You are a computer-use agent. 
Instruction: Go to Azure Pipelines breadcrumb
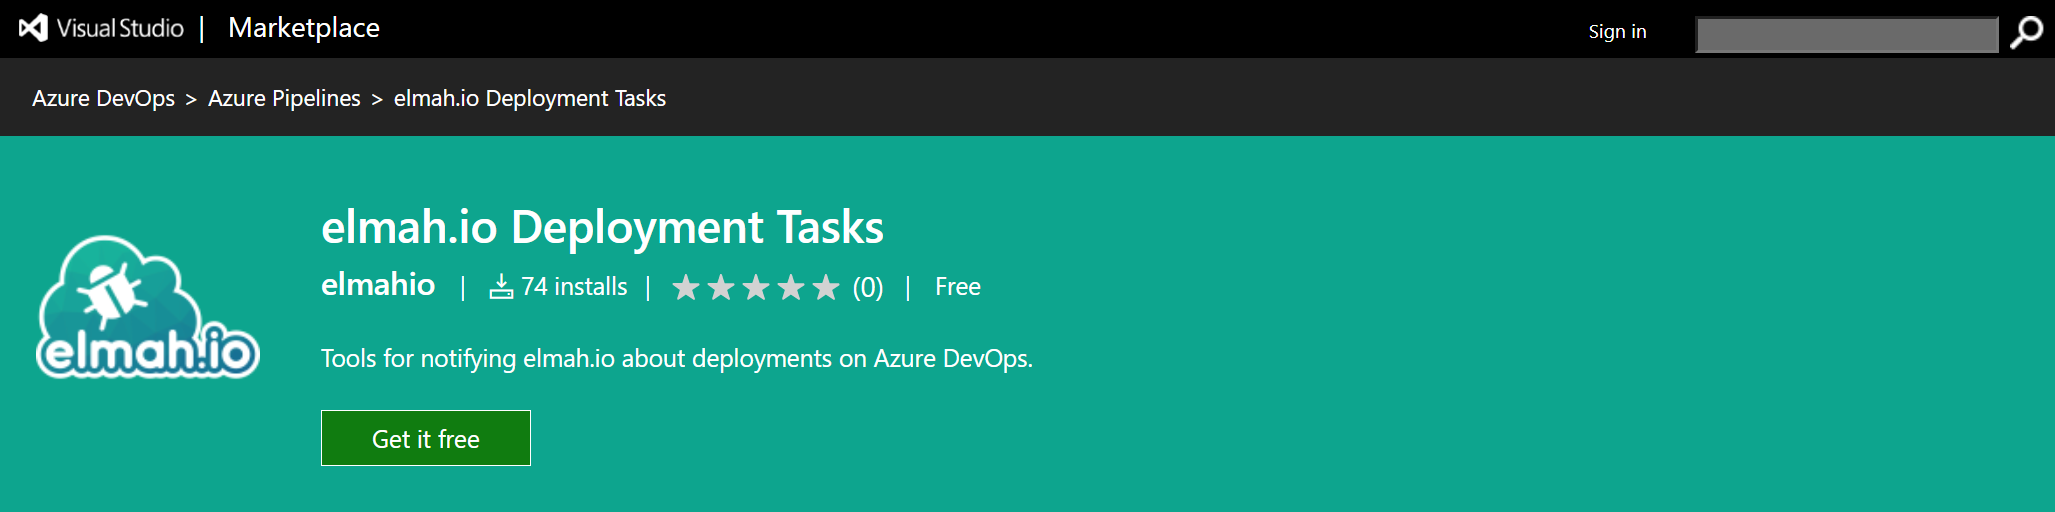284,98
